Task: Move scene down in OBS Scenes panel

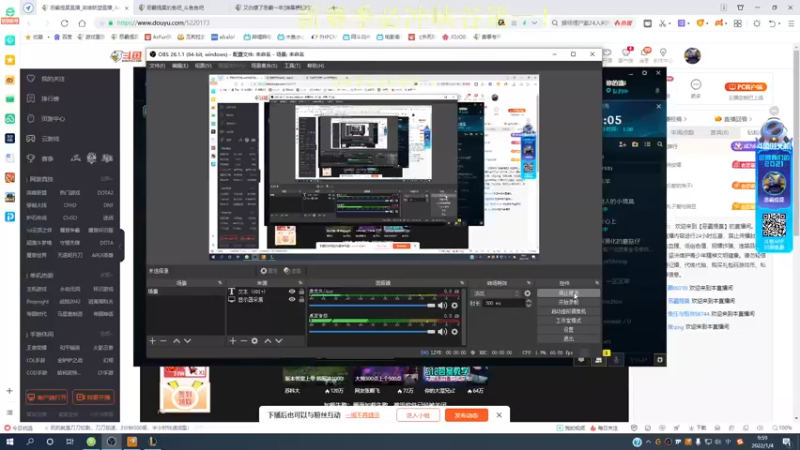Action: point(188,340)
